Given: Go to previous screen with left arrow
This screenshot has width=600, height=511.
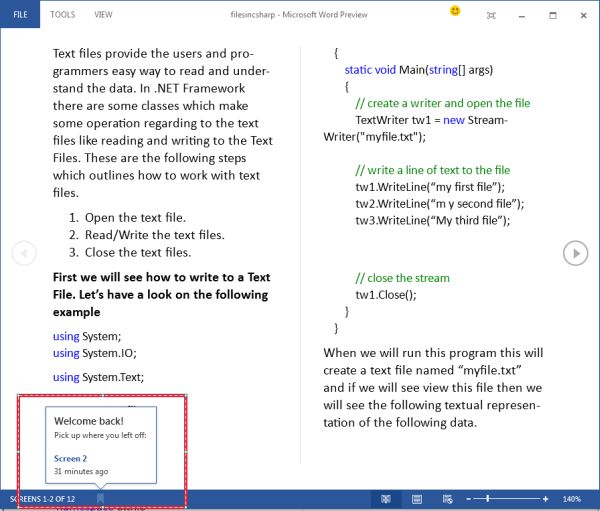Looking at the screenshot, I should (x=24, y=253).
